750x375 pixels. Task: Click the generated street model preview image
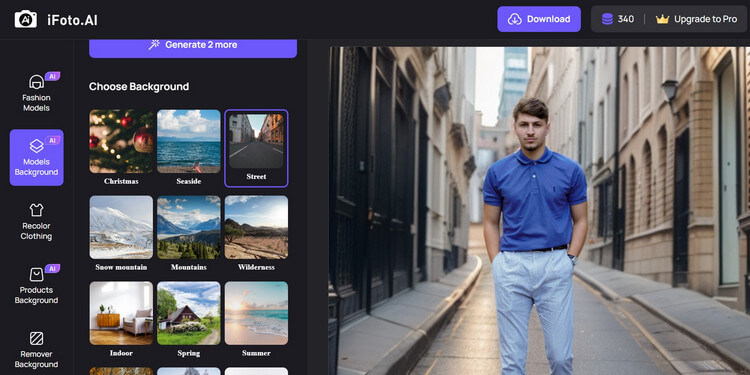[539, 210]
